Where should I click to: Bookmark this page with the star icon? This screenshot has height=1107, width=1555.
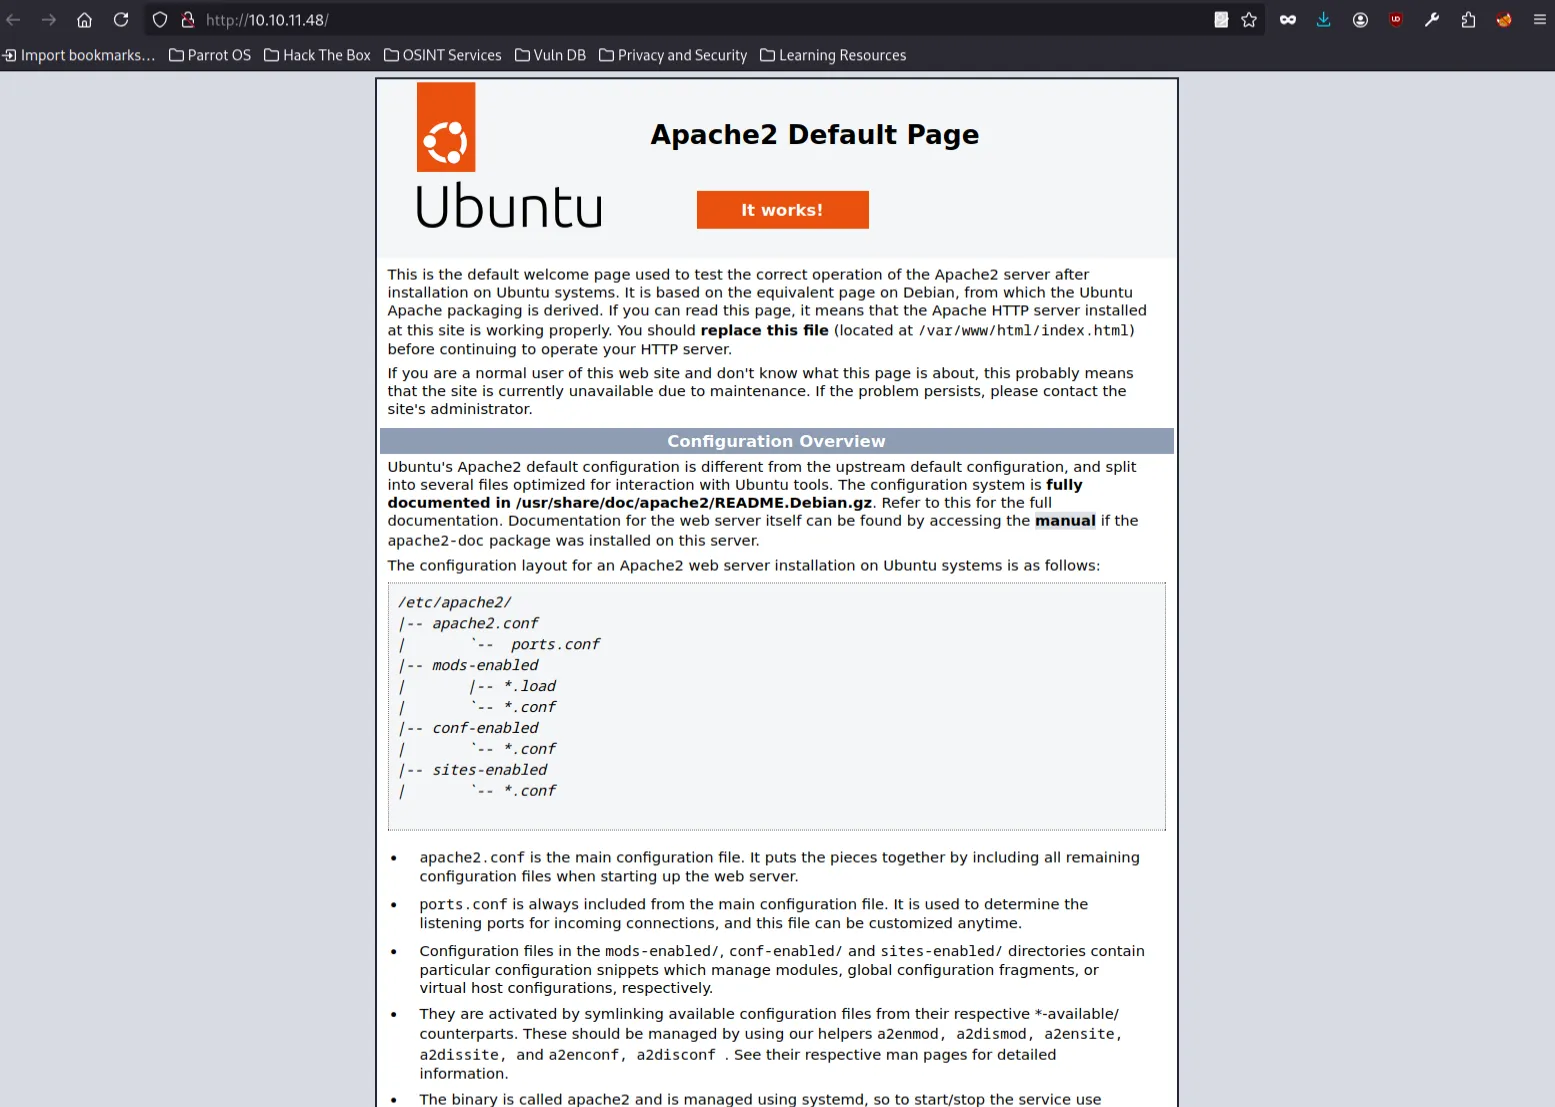tap(1249, 20)
